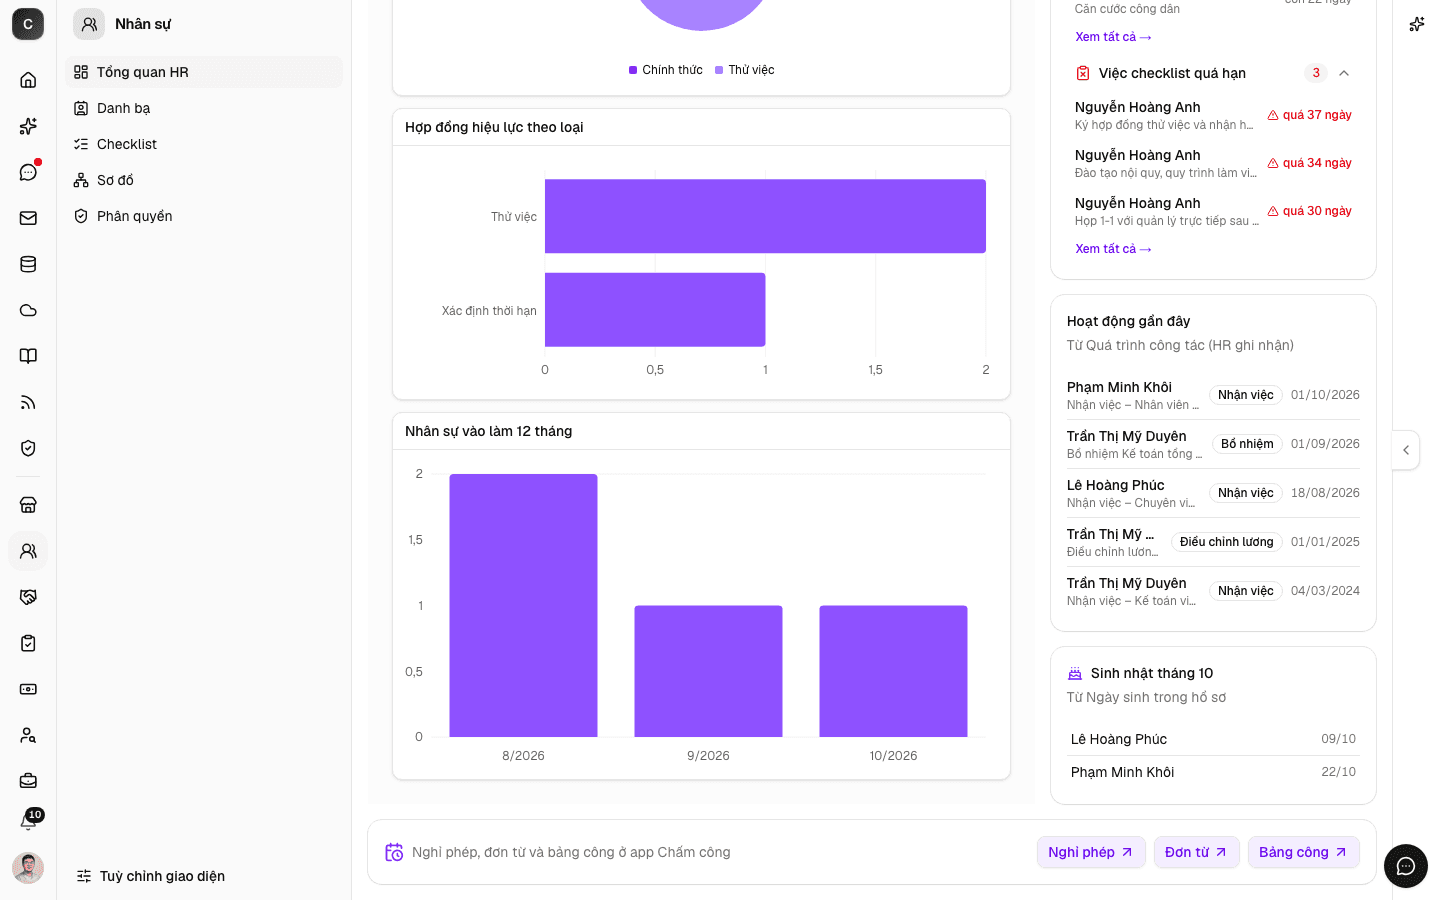1440x900 pixels.
Task: Open Phân quyền menu item
Action: click(204, 216)
